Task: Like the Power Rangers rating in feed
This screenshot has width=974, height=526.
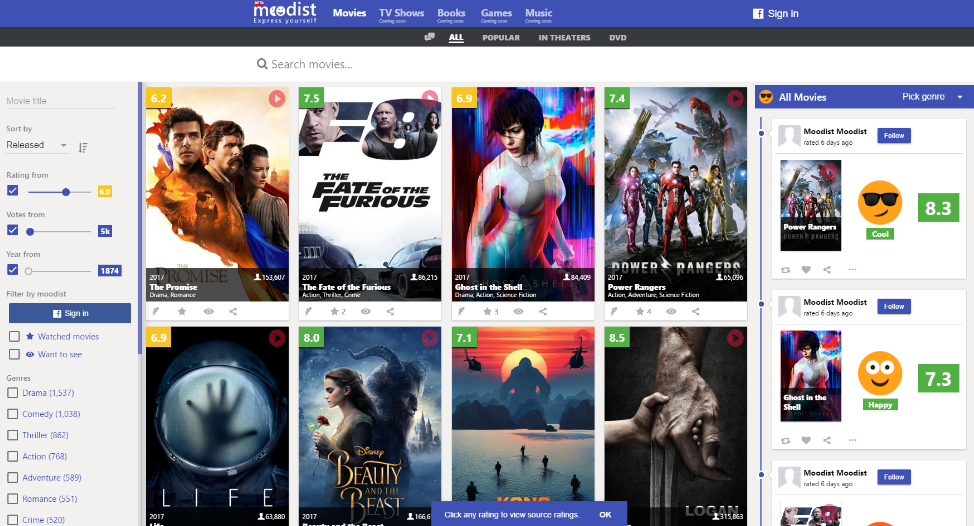Action: tap(806, 270)
